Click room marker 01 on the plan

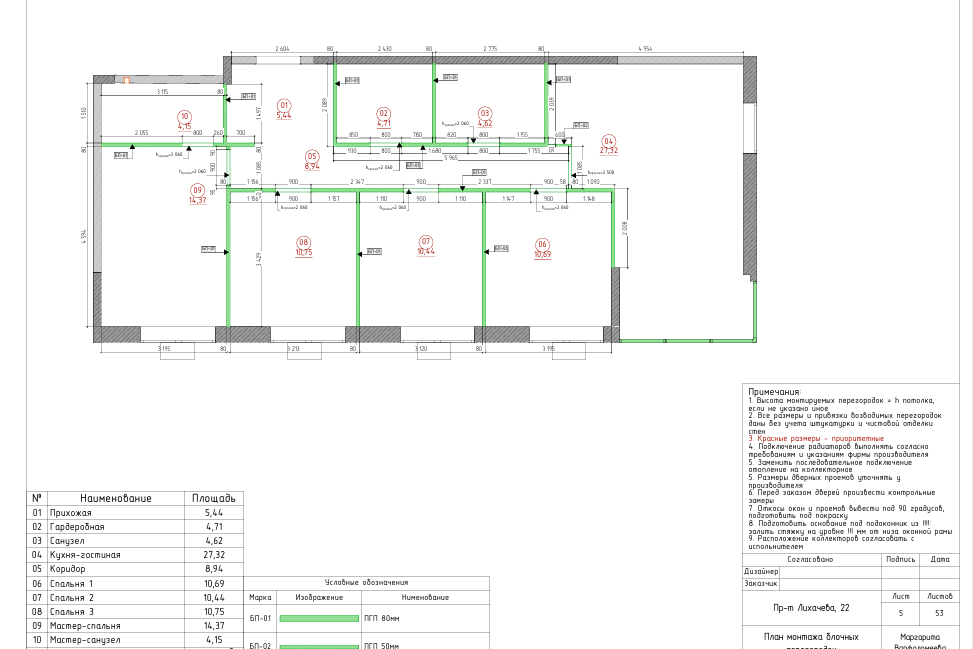283,105
